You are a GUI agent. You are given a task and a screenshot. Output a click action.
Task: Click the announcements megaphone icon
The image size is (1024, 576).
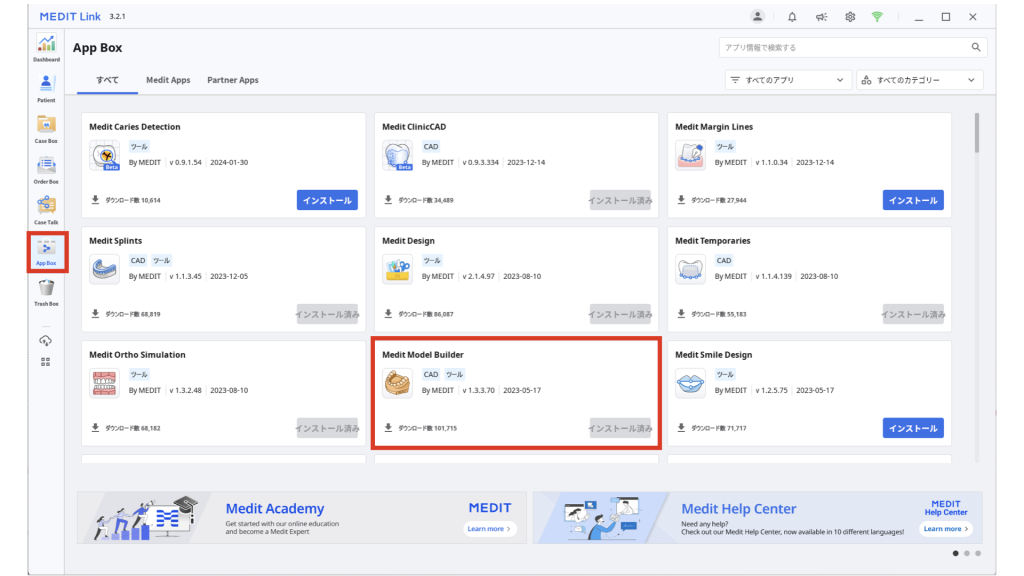tap(822, 16)
